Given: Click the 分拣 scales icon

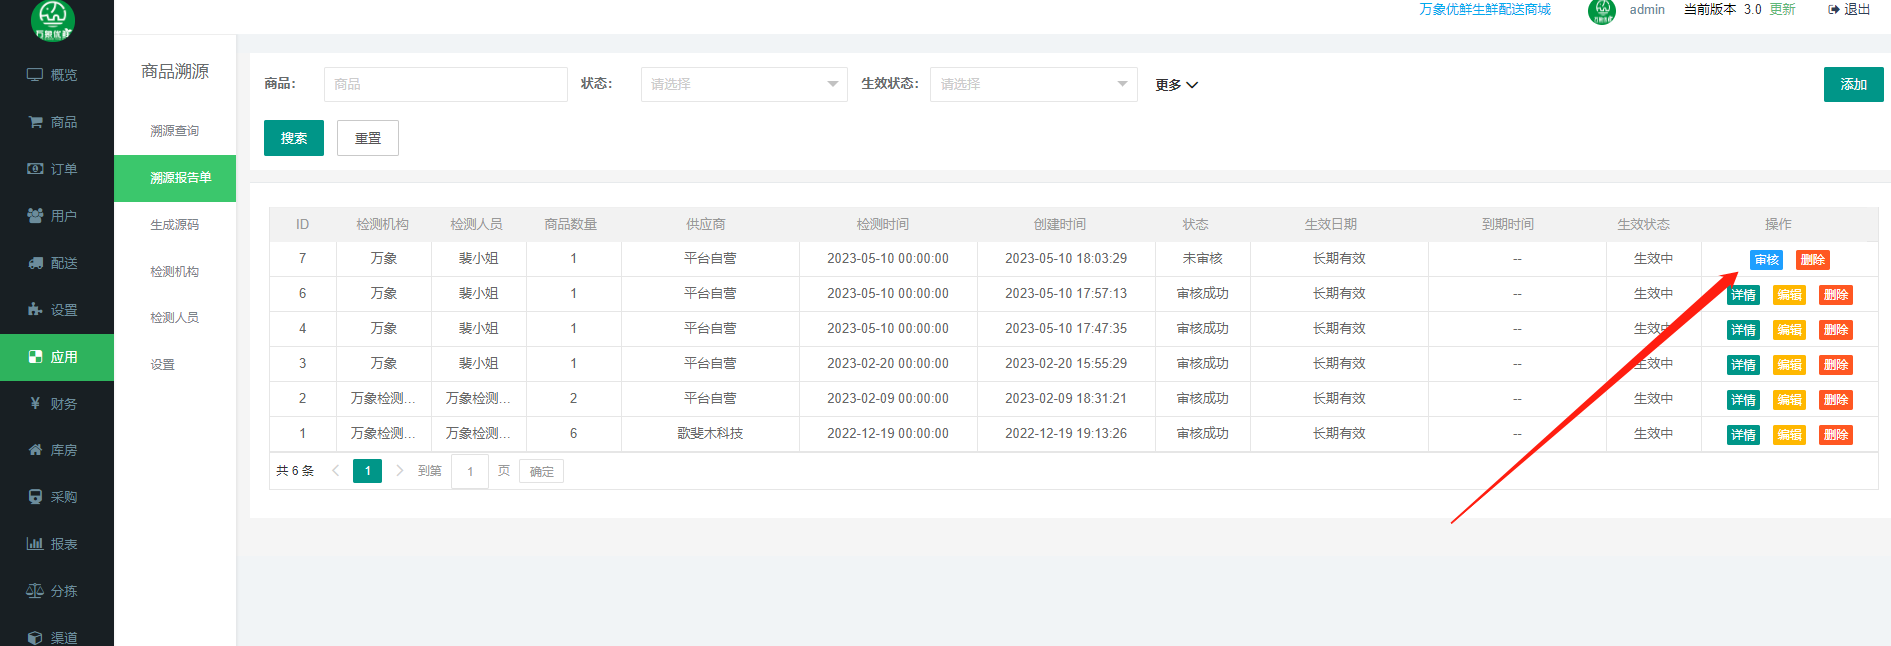Looking at the screenshot, I should (x=35, y=591).
